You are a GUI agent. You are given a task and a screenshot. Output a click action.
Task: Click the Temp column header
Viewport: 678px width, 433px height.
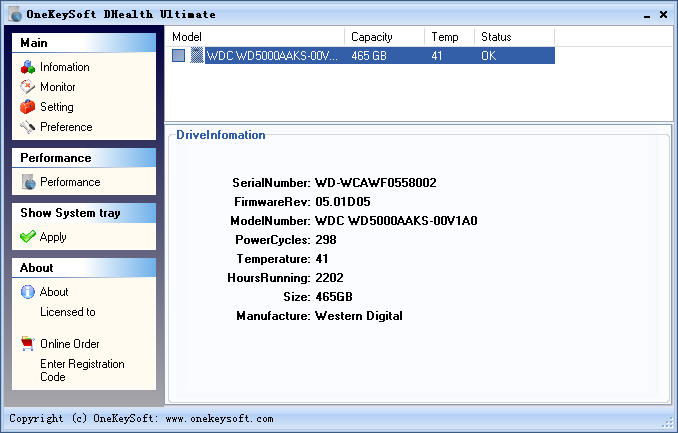tap(449, 37)
